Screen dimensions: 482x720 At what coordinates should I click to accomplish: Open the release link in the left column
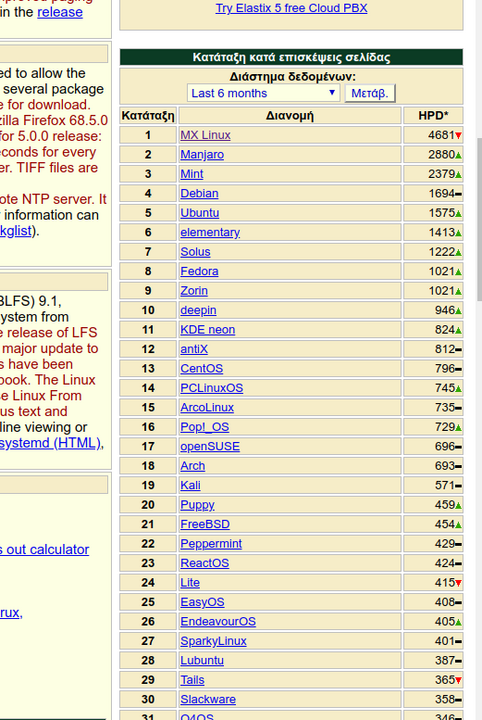click(60, 12)
